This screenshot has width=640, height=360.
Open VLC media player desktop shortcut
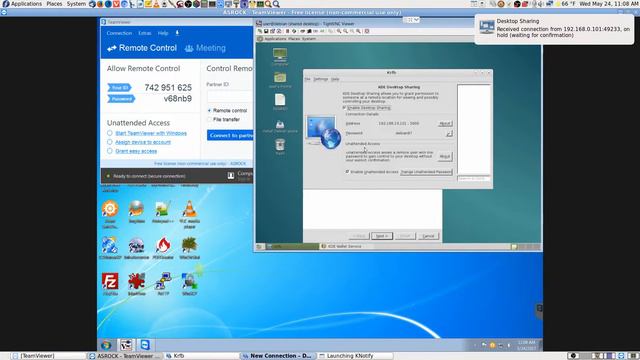[x=189, y=214]
